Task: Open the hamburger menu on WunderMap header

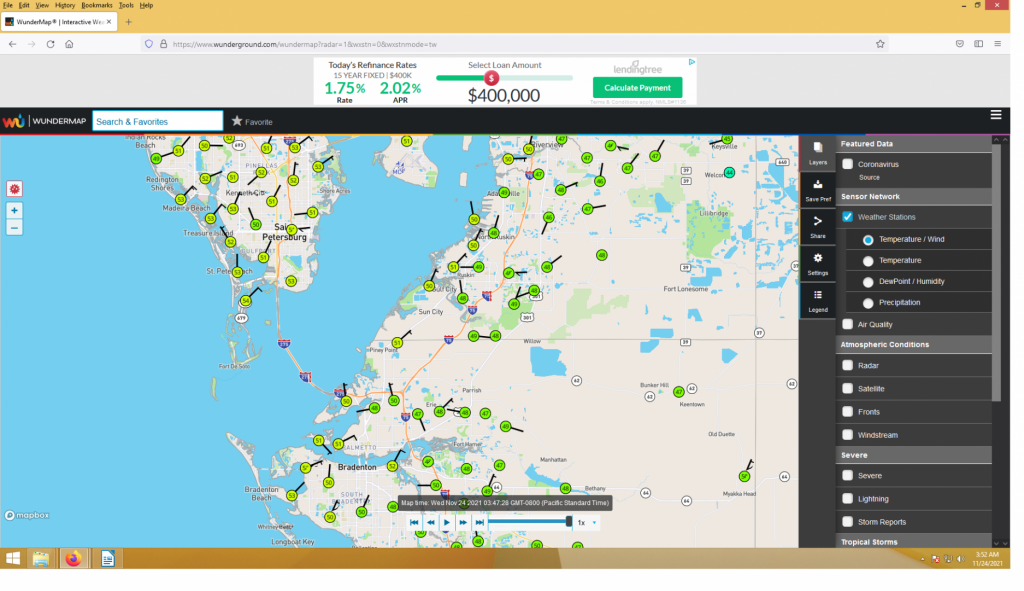Action: tap(996, 115)
